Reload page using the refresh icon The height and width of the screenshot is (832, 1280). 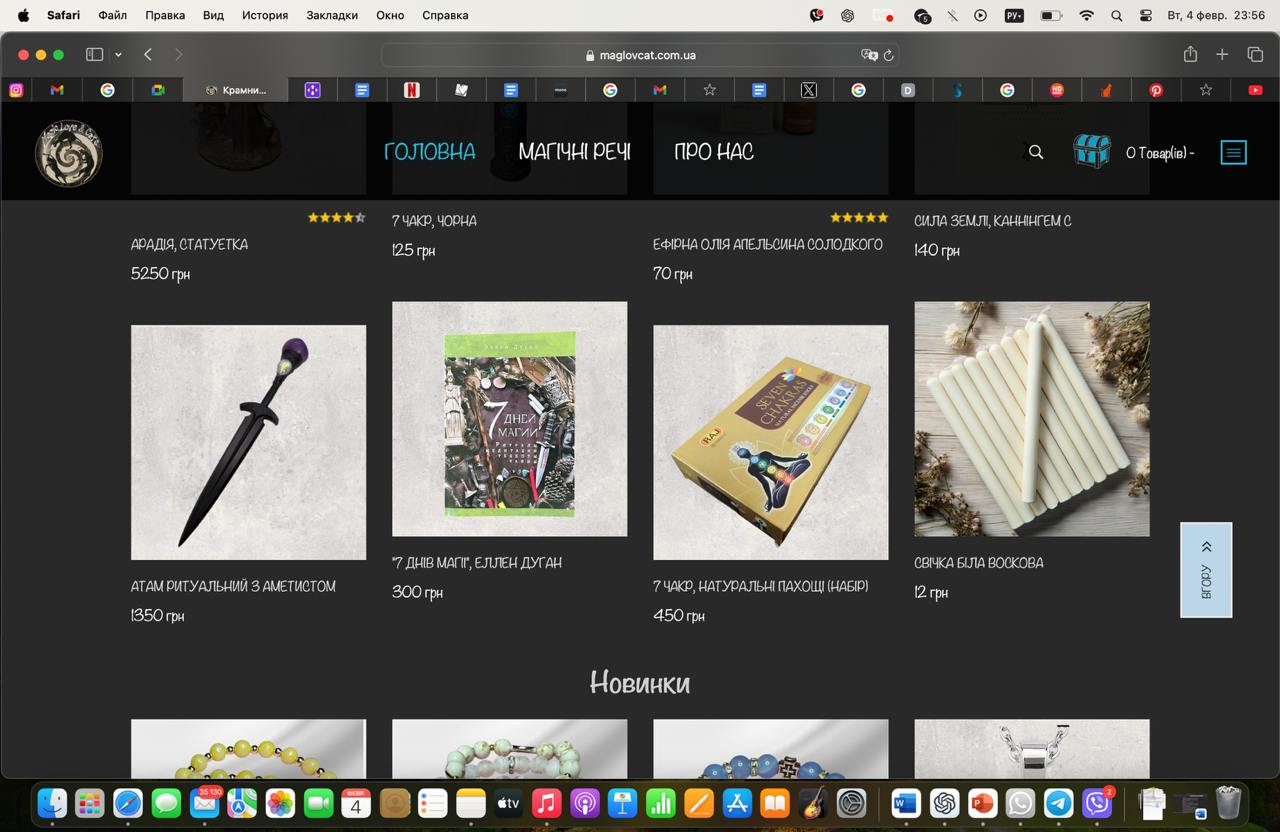pyautogui.click(x=889, y=55)
